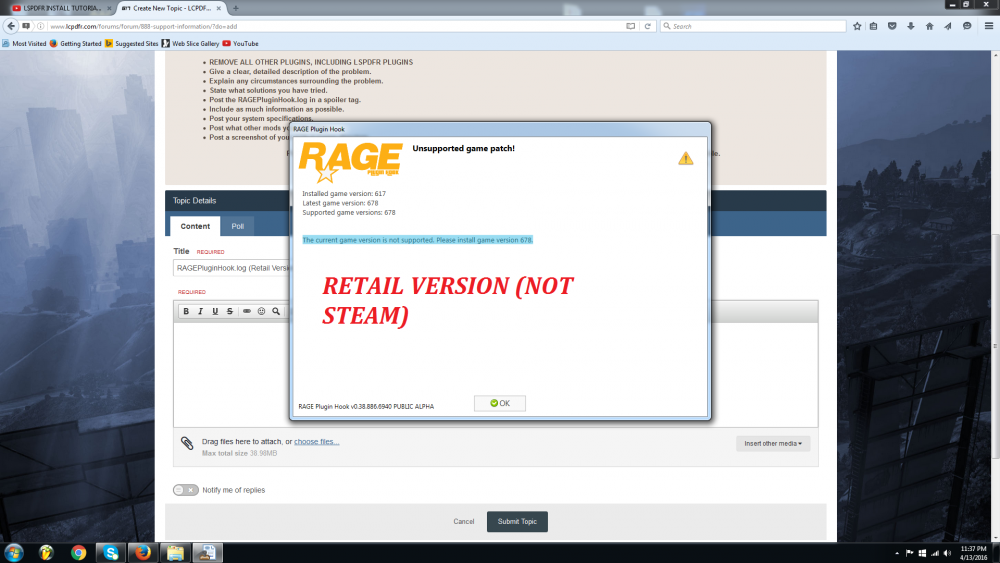The image size is (1000, 563).
Task: Click the magnifier preview icon in editor
Action: [276, 311]
